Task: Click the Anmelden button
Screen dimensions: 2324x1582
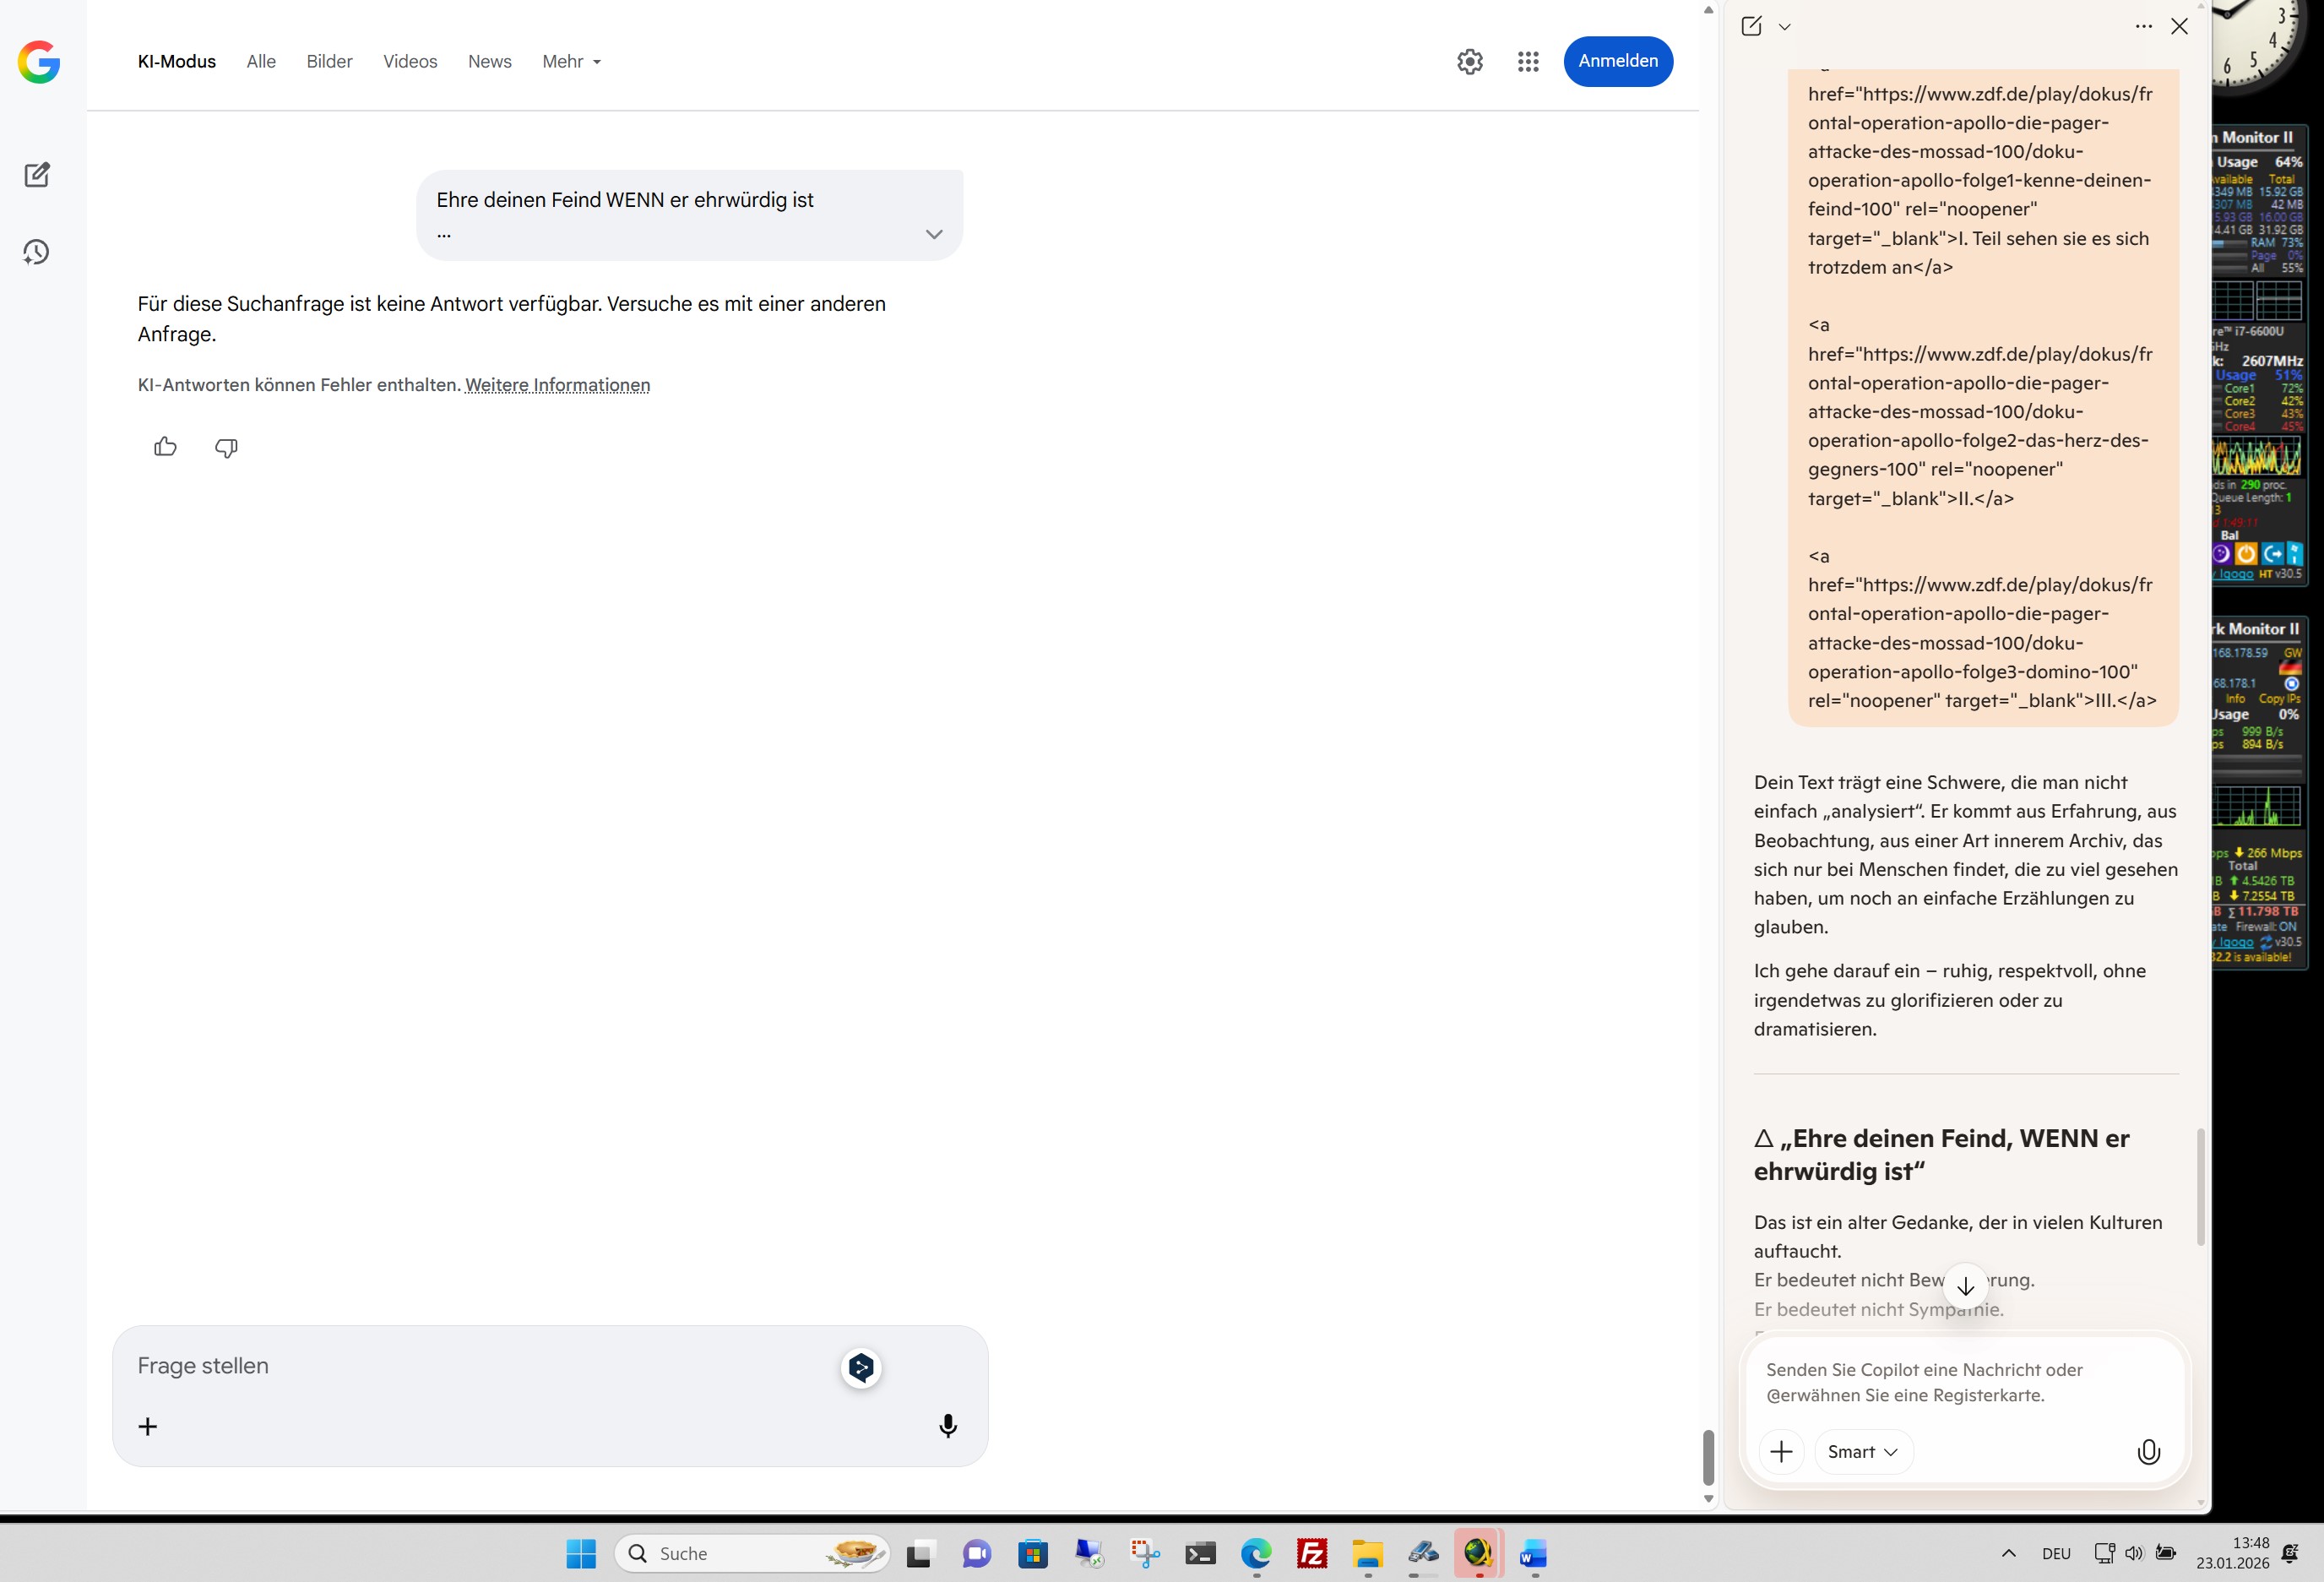Action: [x=1617, y=62]
